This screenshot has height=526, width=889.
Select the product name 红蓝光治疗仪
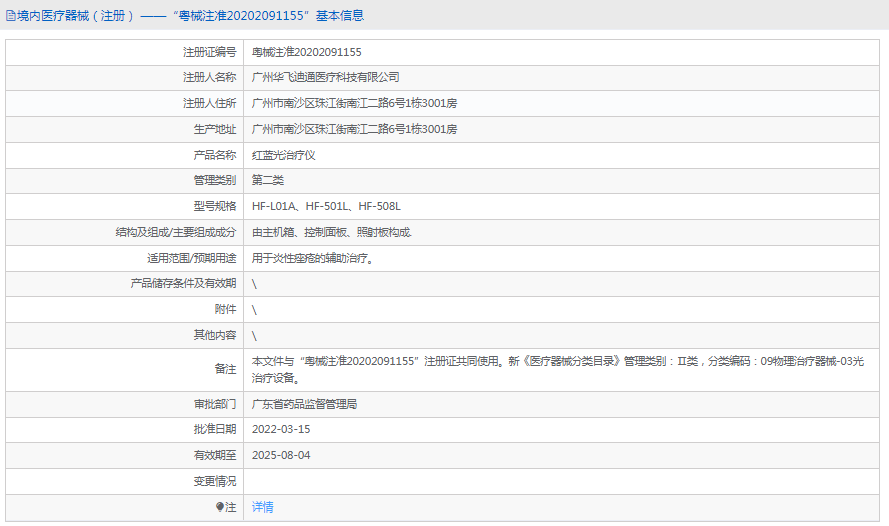[283, 155]
